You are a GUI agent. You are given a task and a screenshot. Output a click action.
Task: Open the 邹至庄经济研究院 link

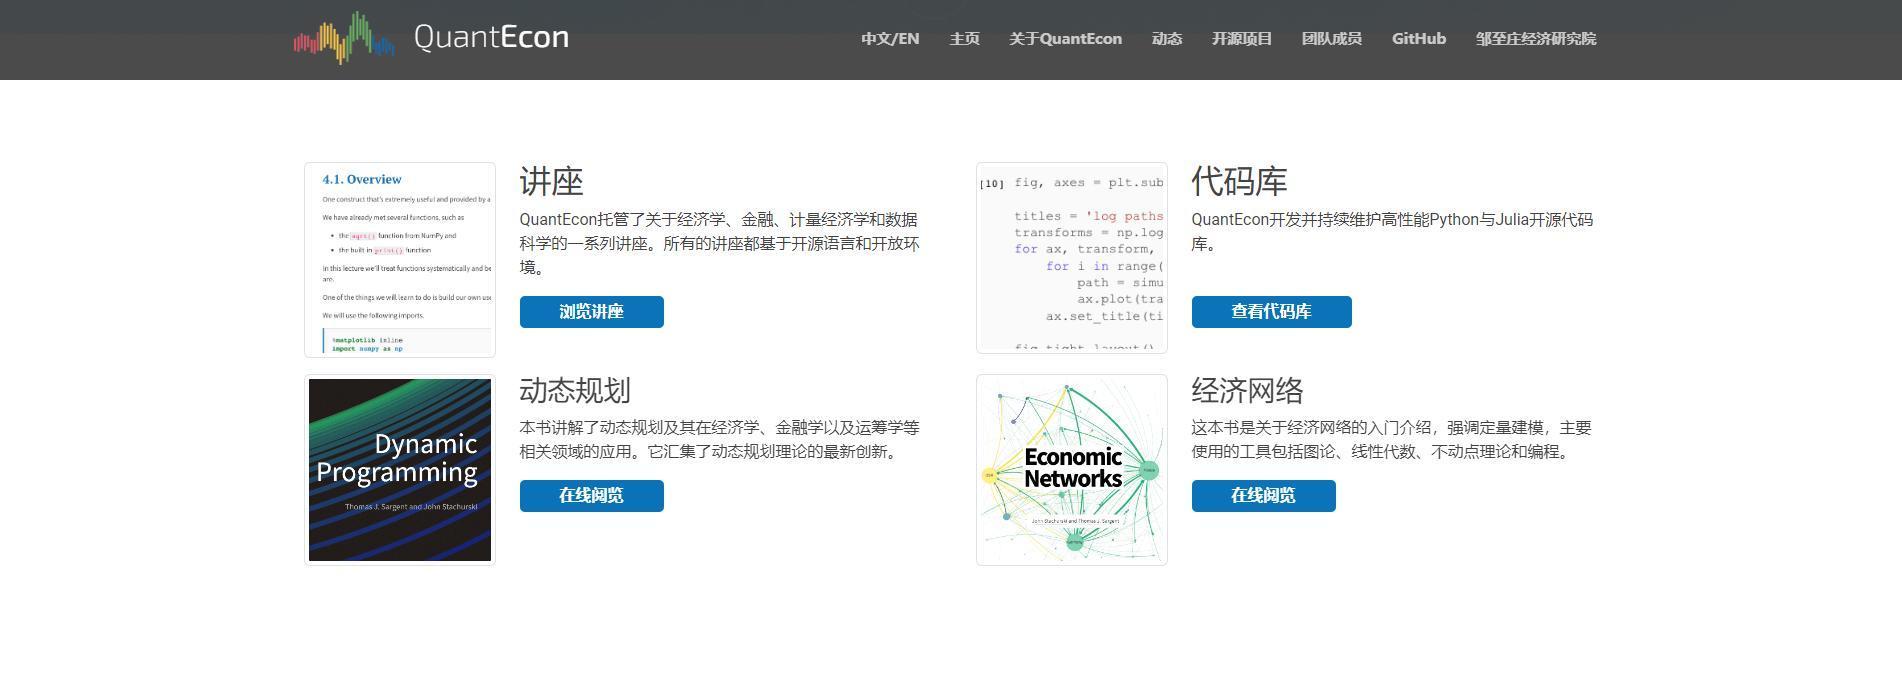point(1535,39)
